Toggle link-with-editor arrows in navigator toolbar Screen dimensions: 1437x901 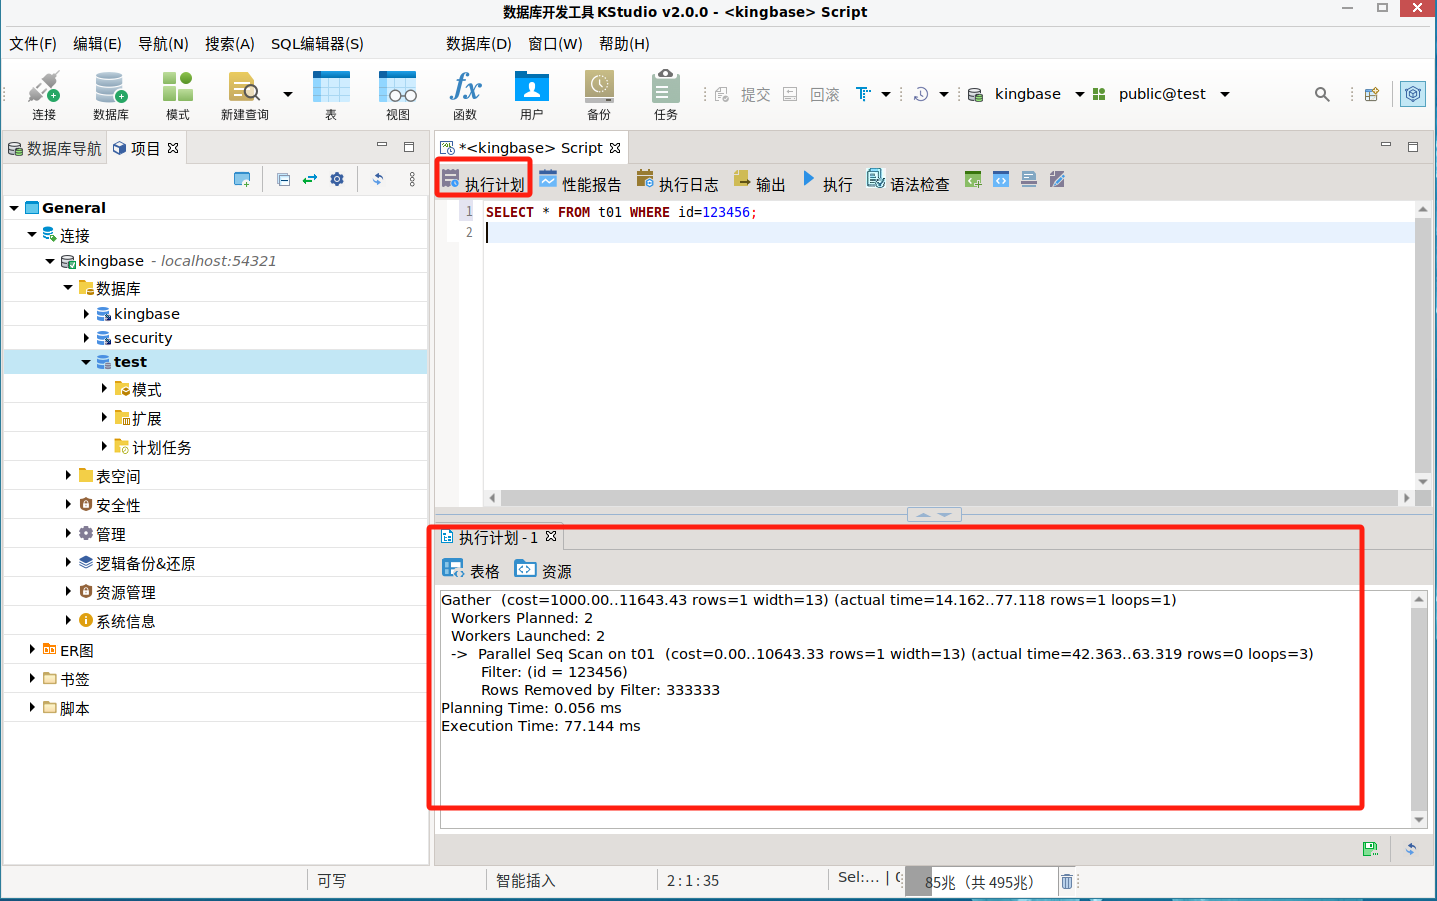[310, 179]
